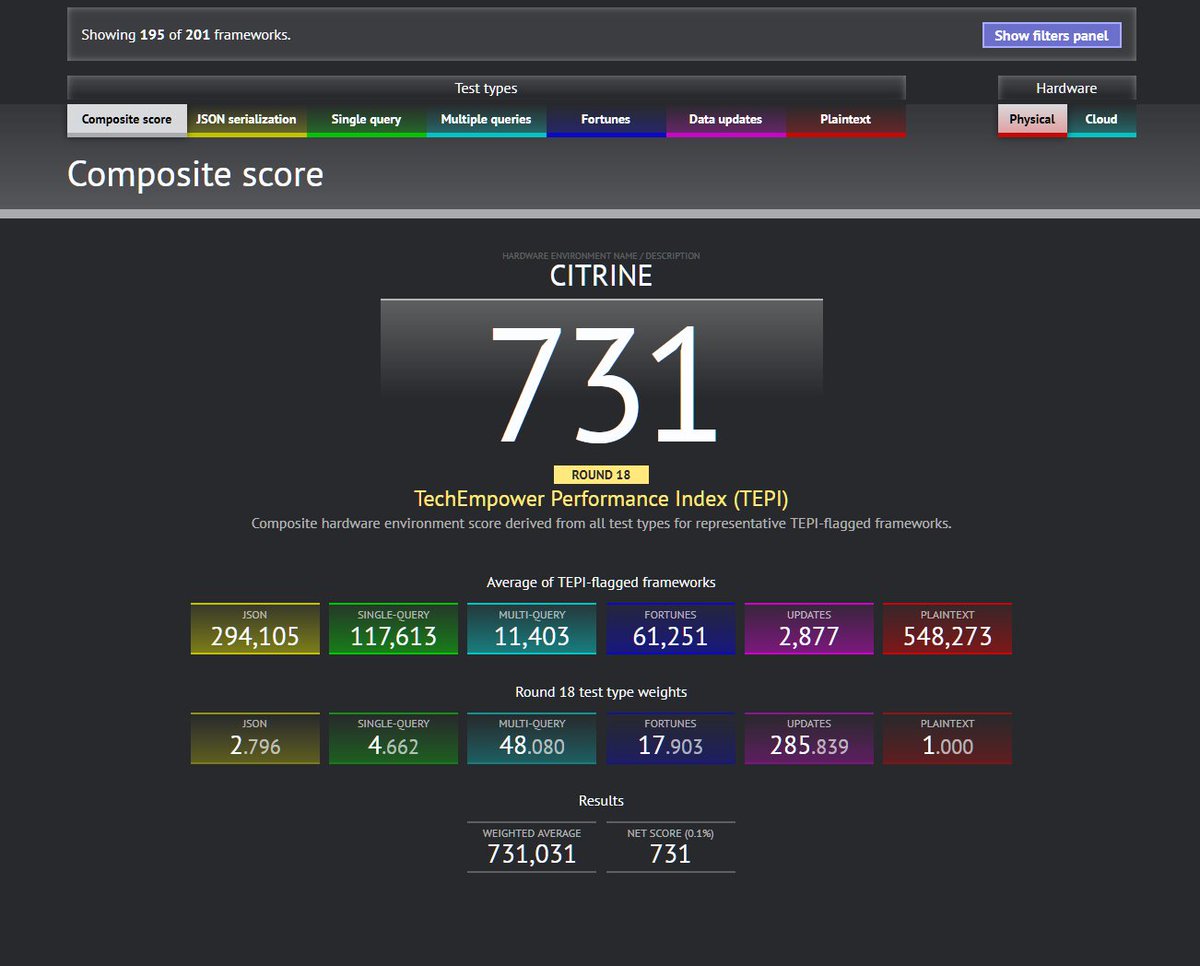Click the Results section heading

pyautogui.click(x=601, y=801)
